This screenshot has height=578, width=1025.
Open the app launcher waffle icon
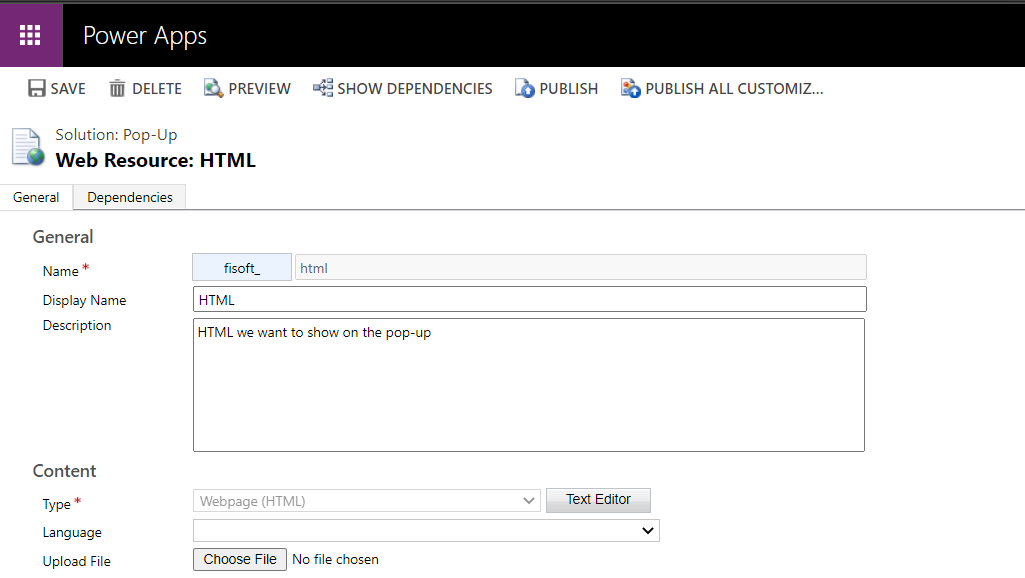30,35
